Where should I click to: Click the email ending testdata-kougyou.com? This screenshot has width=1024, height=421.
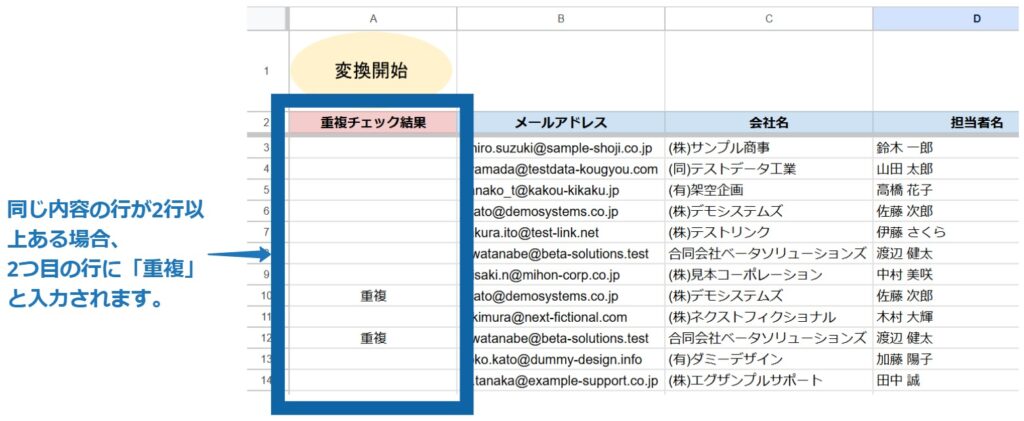(x=566, y=170)
